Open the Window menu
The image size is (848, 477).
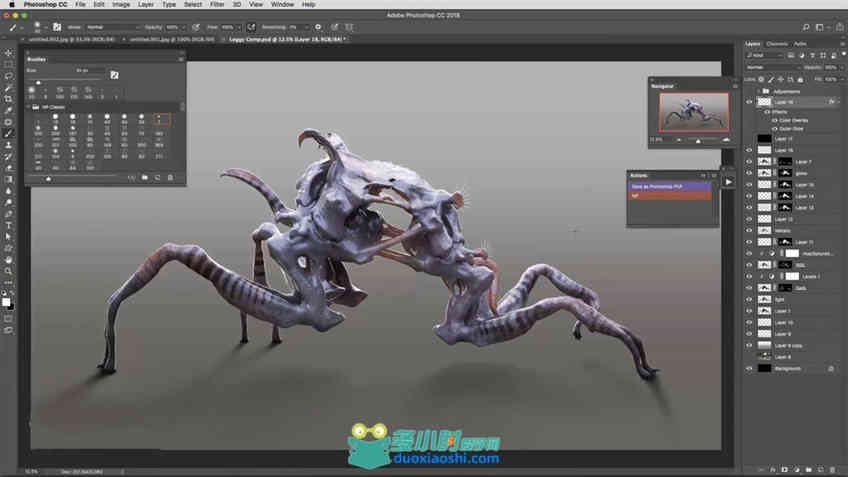[282, 4]
